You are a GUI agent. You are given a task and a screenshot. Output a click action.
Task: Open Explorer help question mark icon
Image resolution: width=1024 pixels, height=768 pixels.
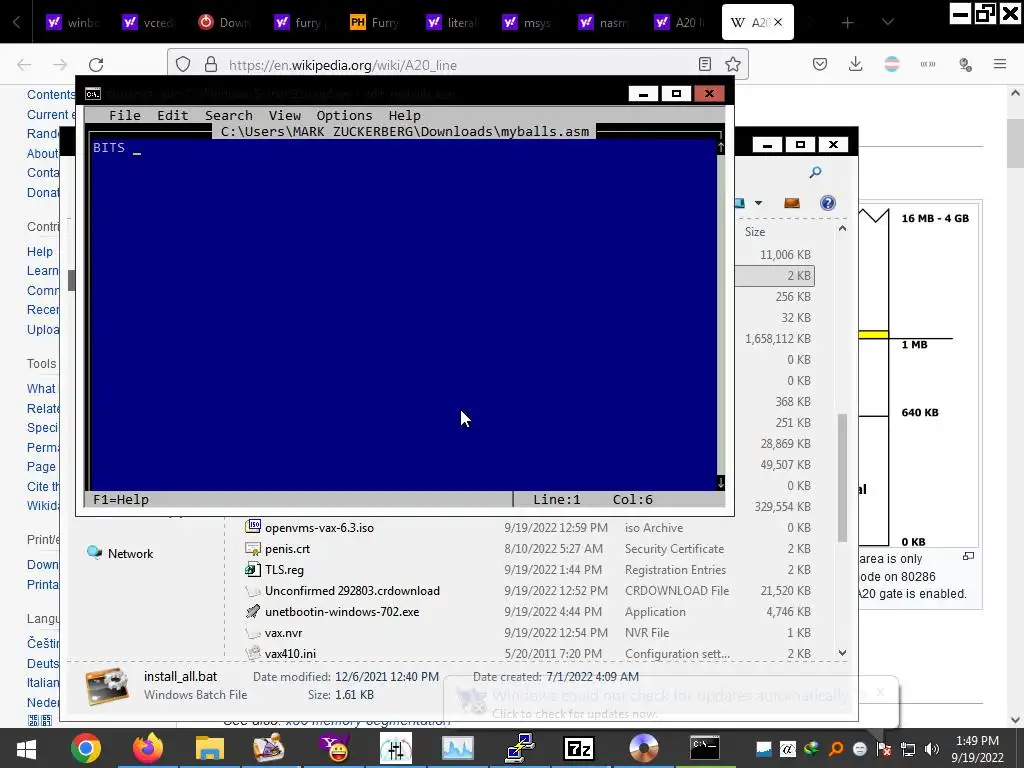(x=827, y=203)
